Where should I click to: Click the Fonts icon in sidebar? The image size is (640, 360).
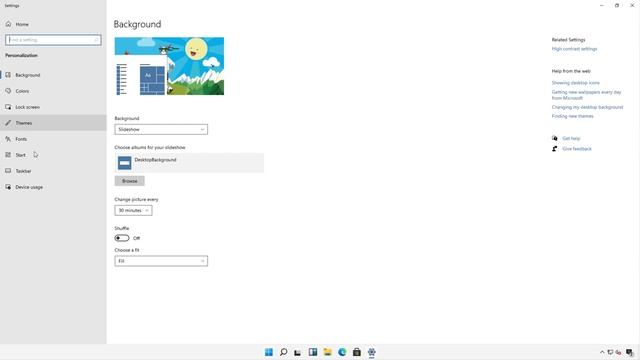pos(8,139)
